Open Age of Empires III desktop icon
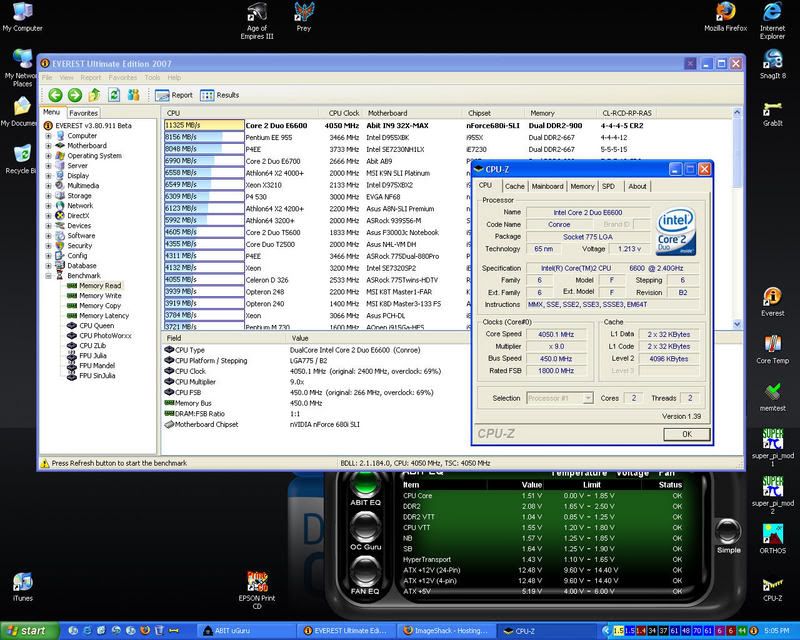Image resolution: width=800 pixels, height=640 pixels. pyautogui.click(x=257, y=21)
